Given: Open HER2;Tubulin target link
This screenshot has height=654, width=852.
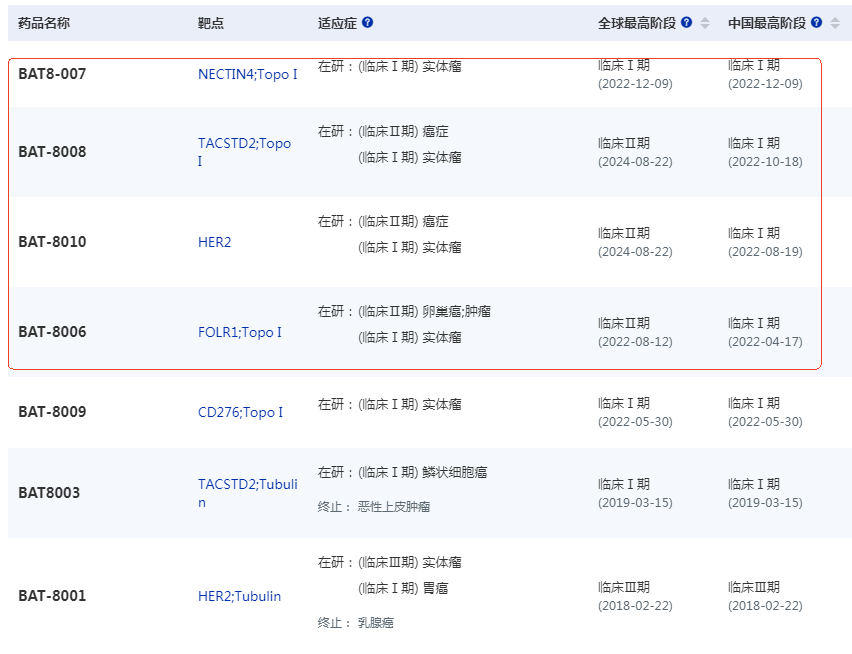Looking at the screenshot, I should tap(240, 596).
